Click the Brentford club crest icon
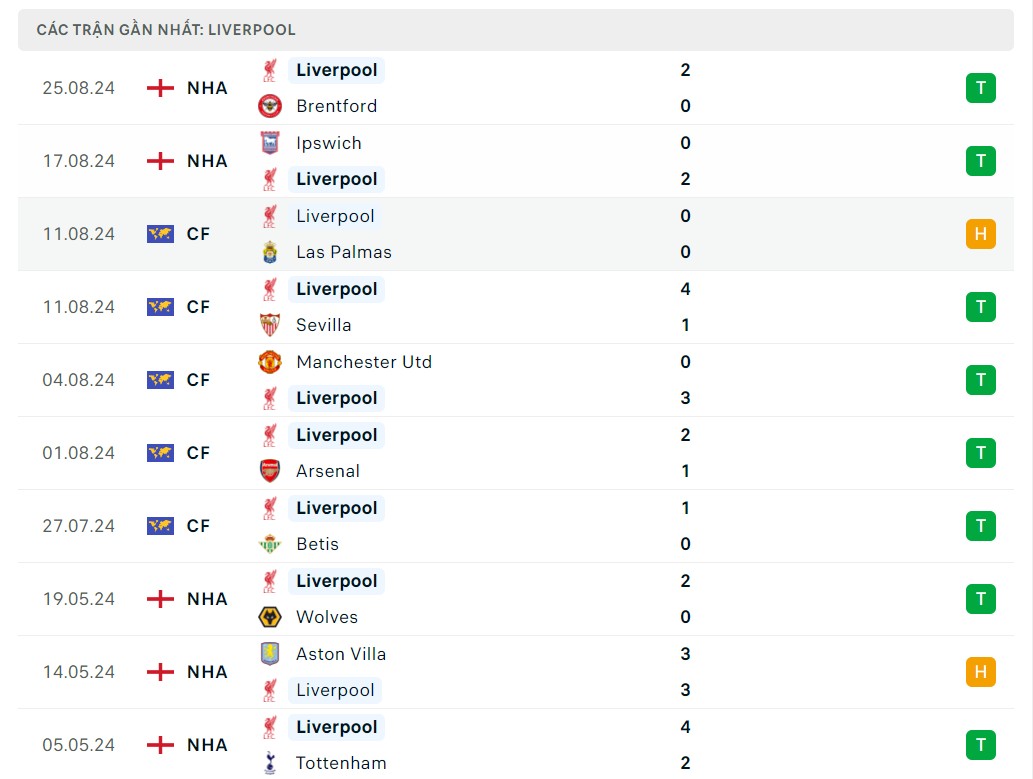1033x779 pixels. click(270, 106)
